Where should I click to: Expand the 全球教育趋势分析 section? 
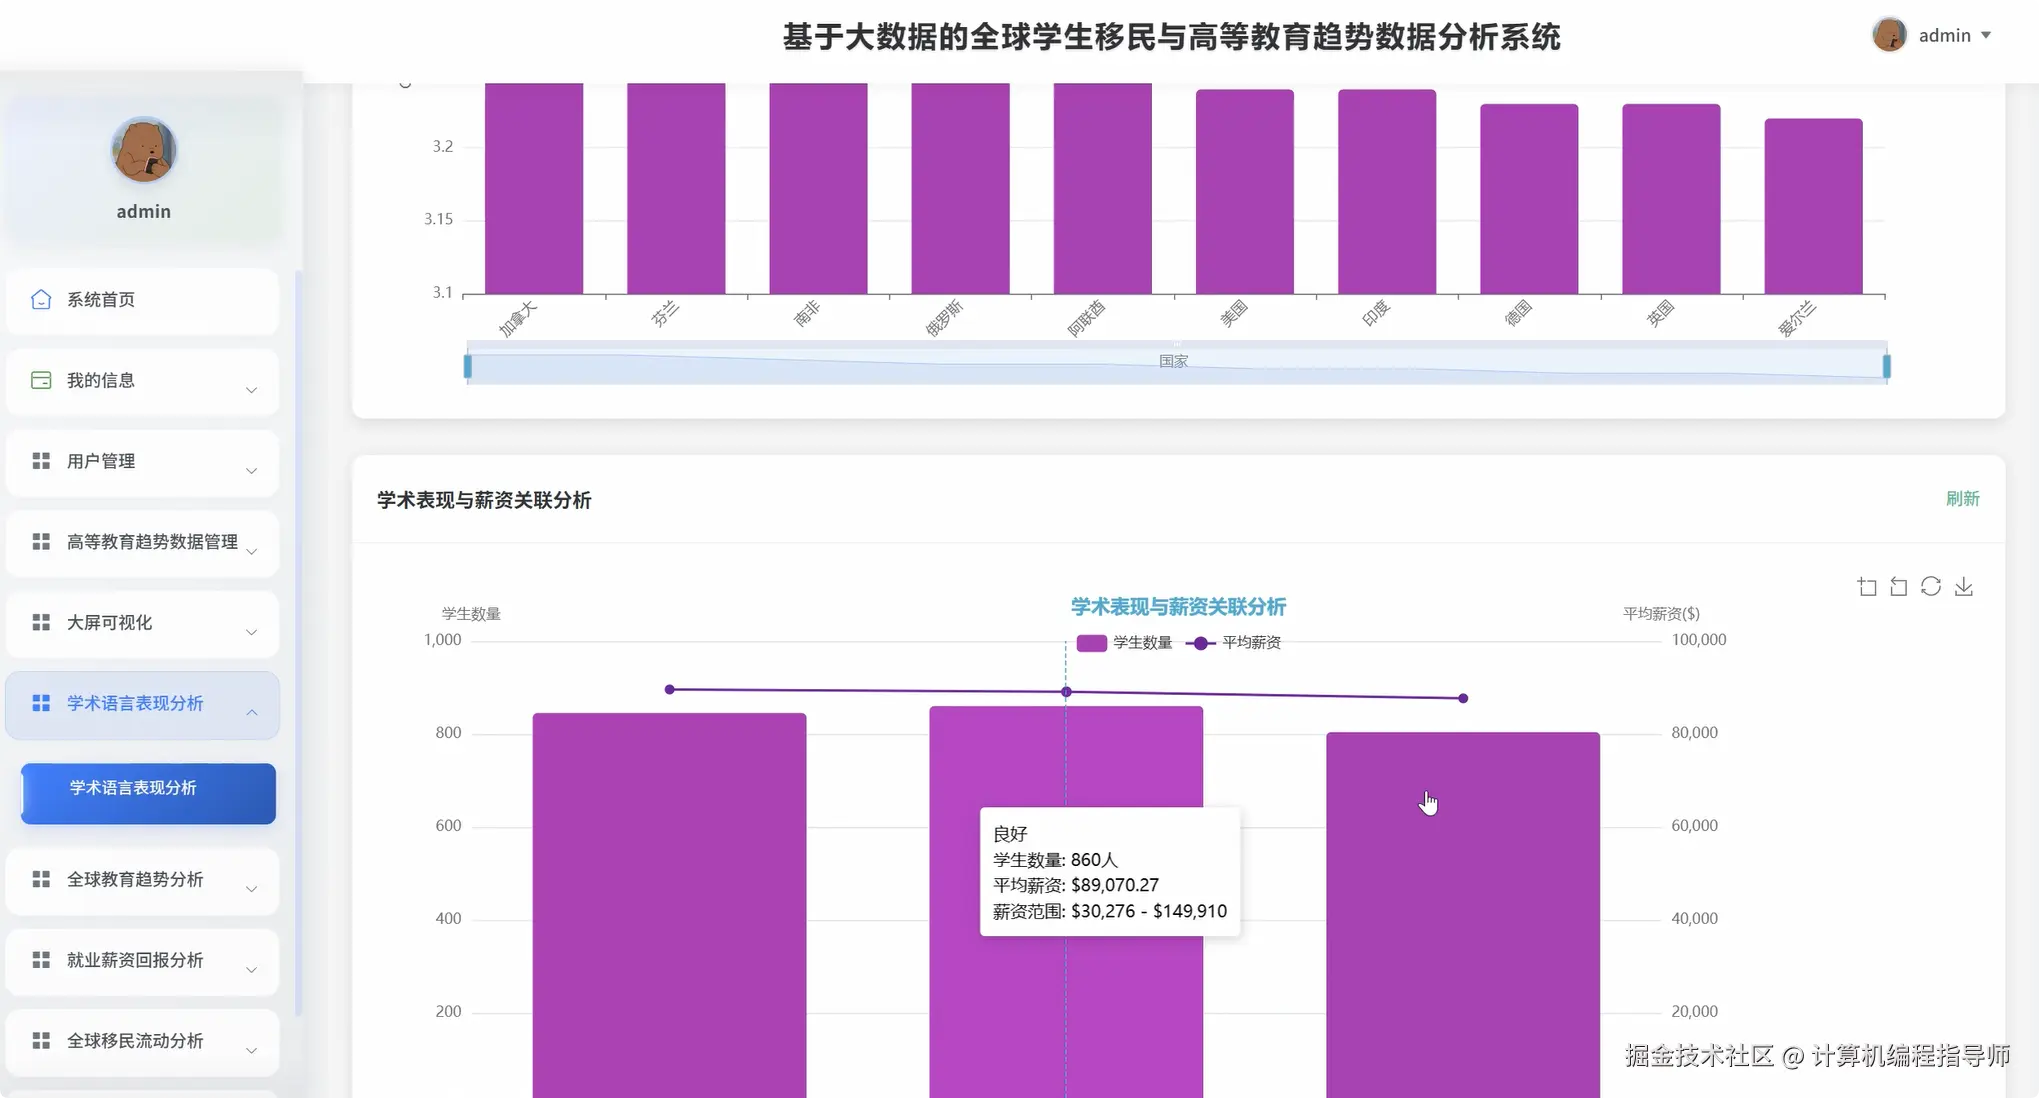point(141,879)
